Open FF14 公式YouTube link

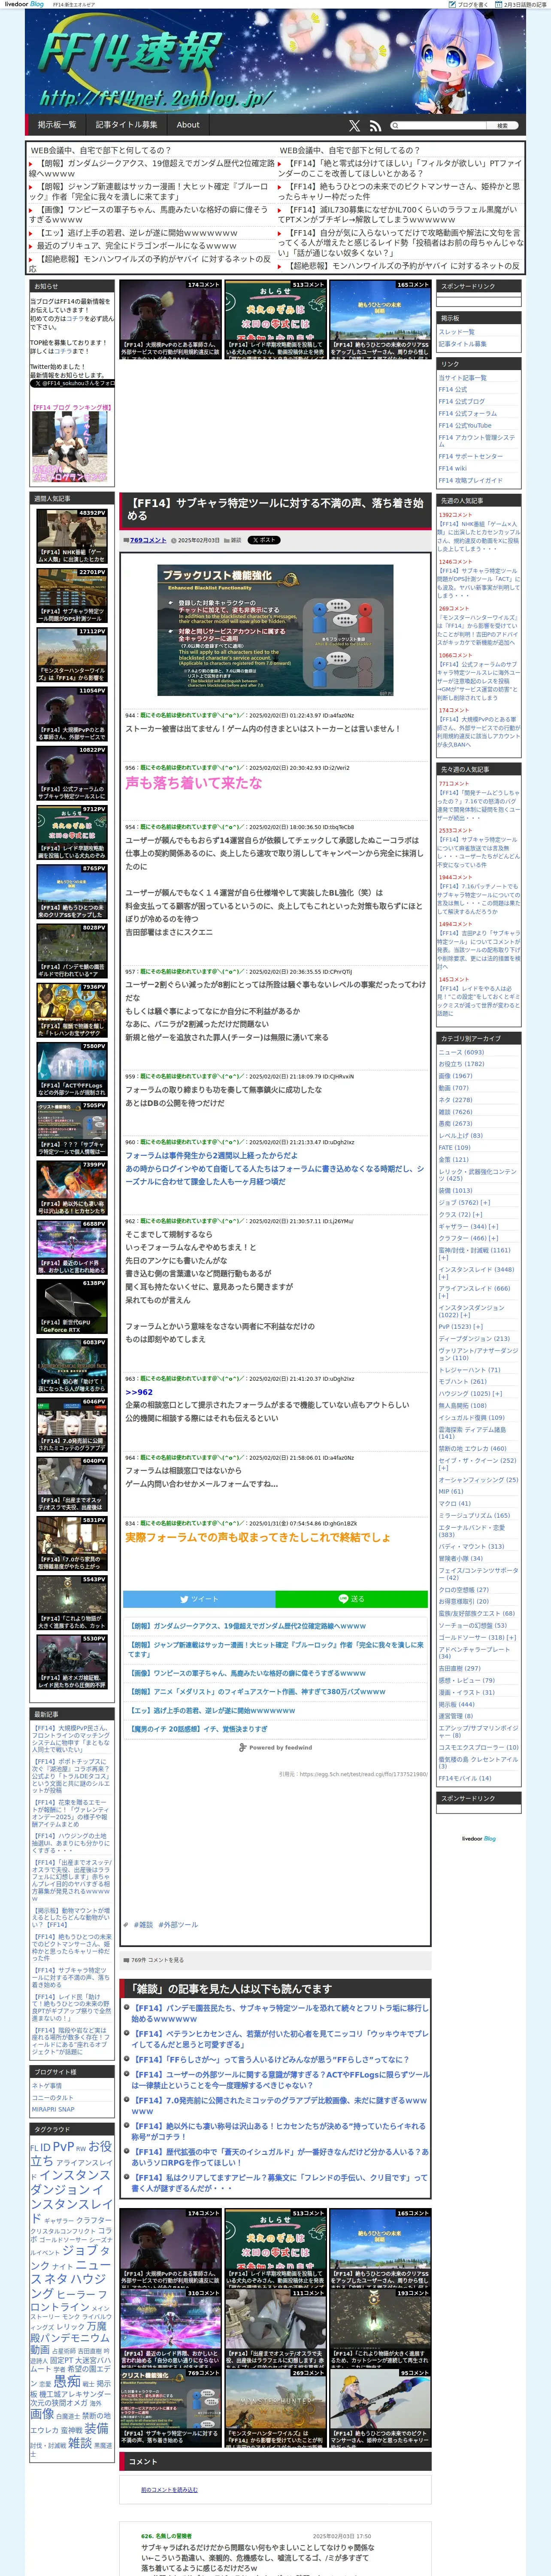click(x=465, y=425)
